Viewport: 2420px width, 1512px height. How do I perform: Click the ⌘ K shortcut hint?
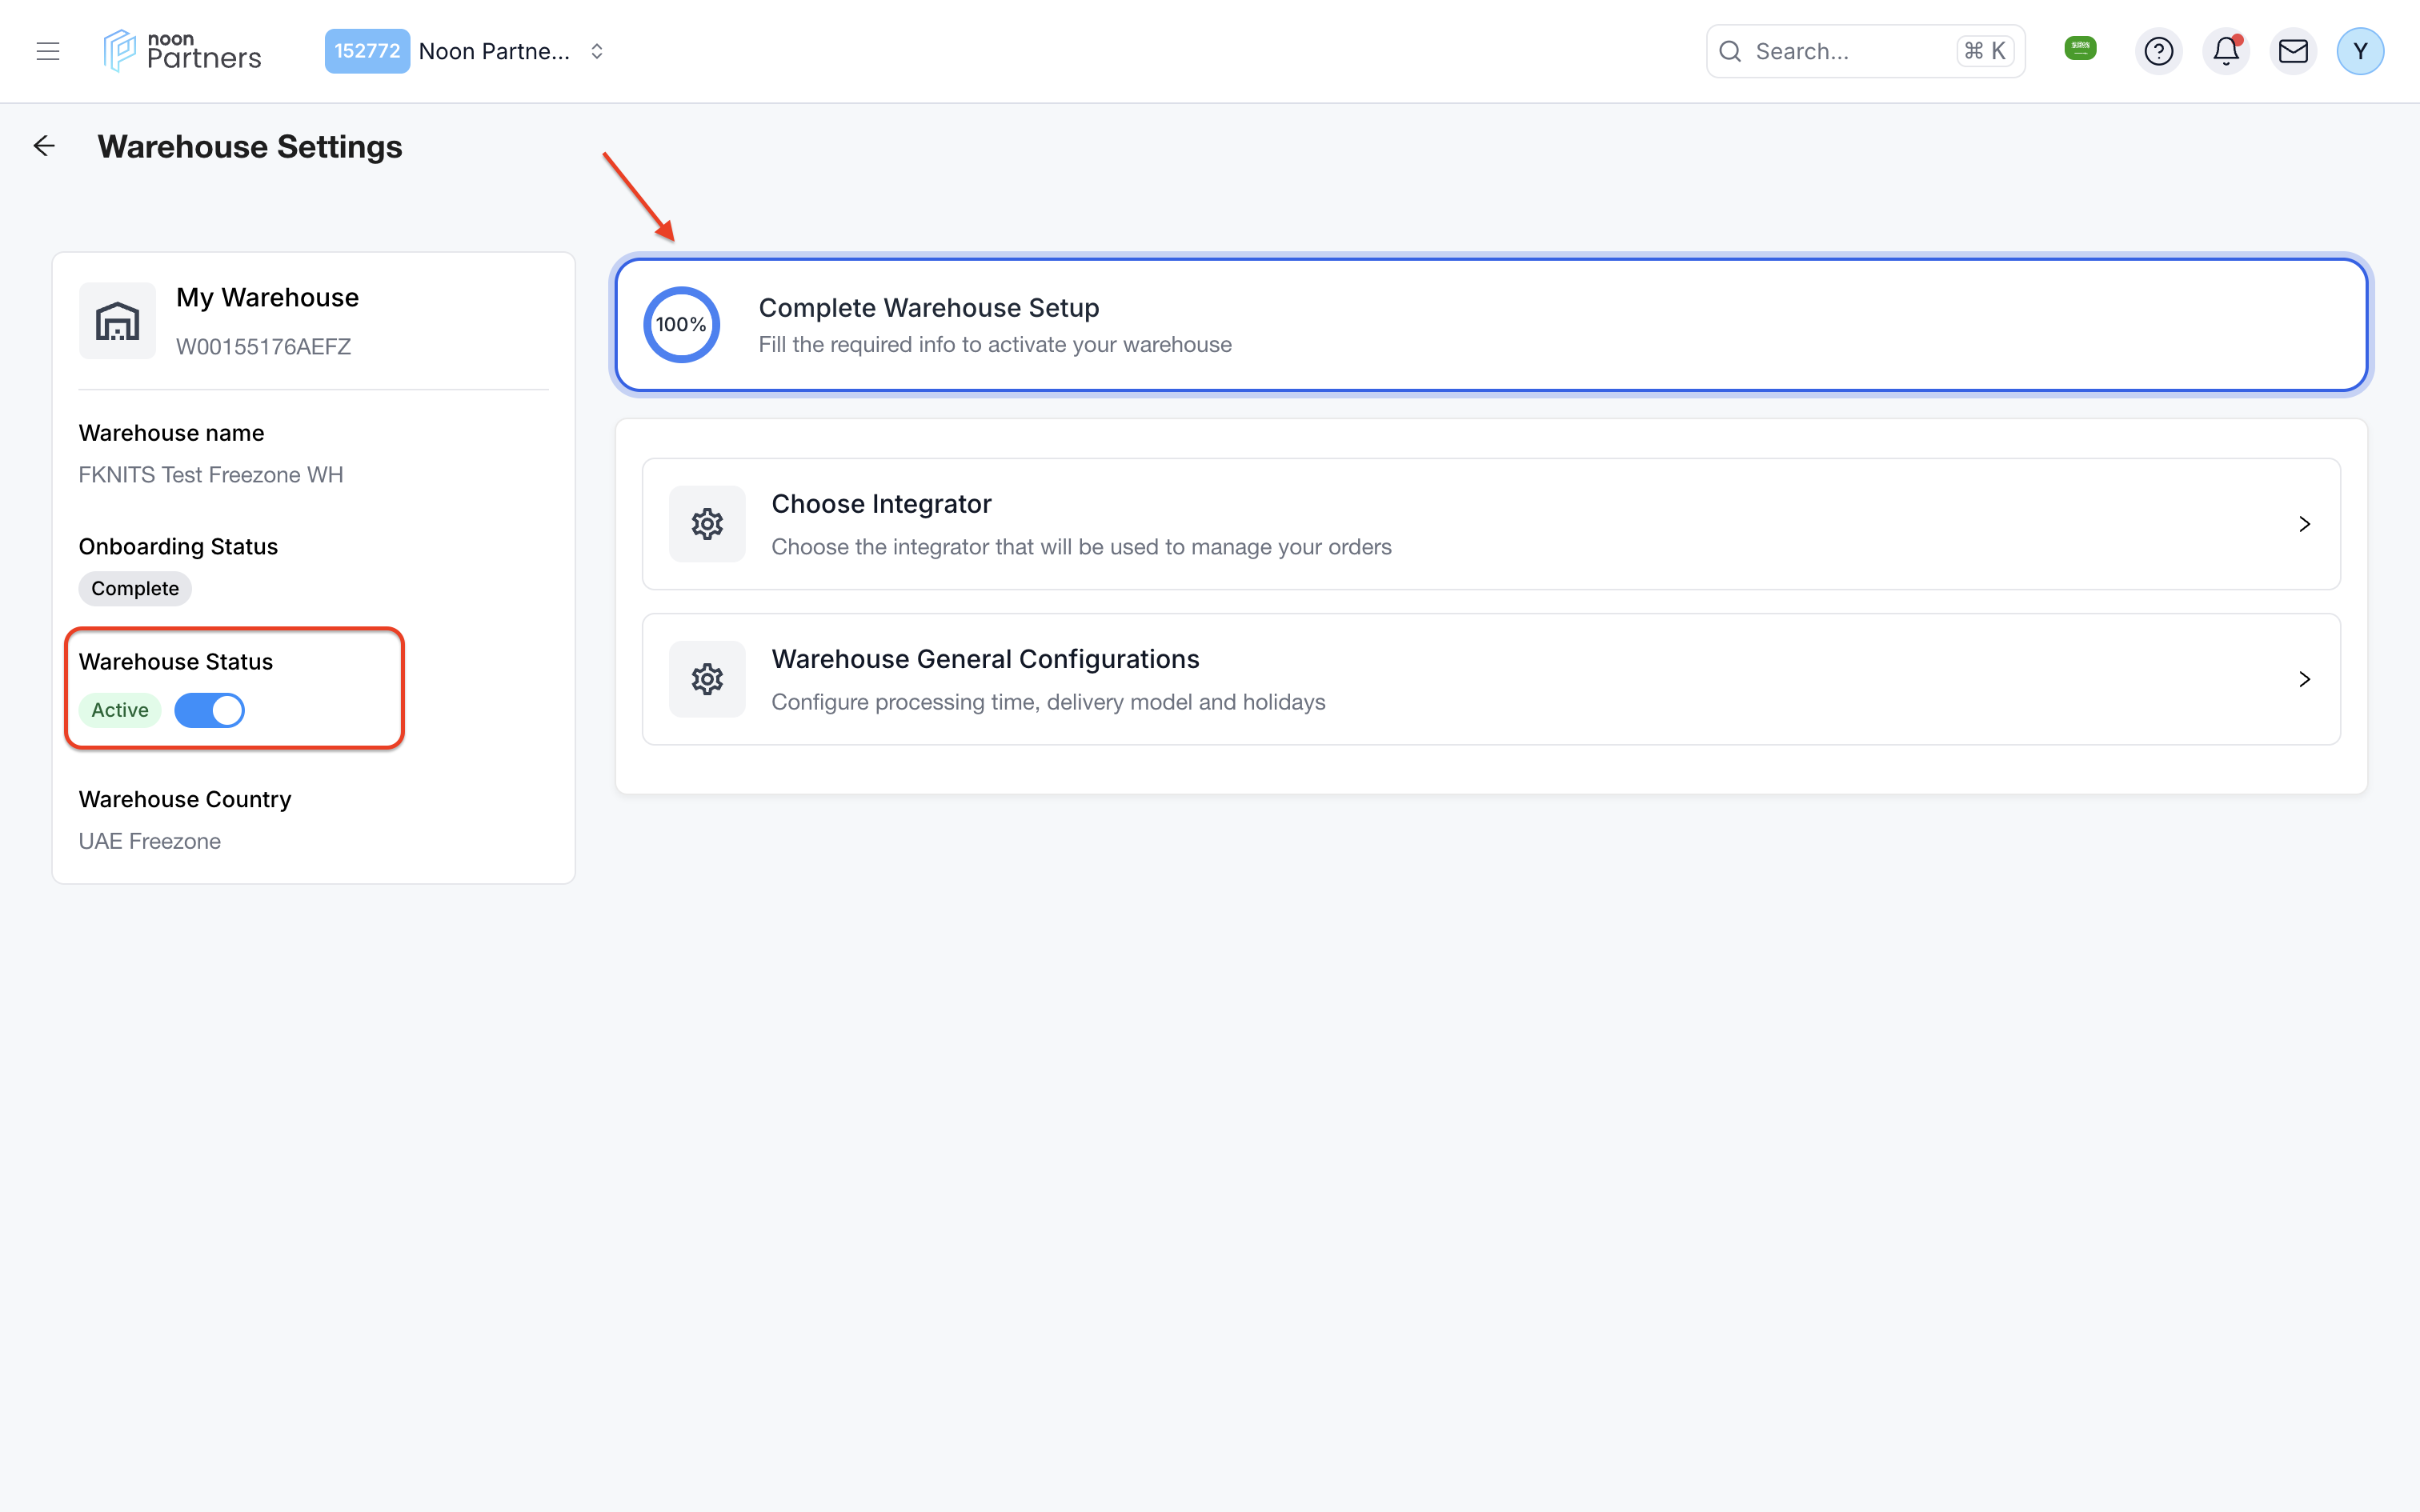pyautogui.click(x=1985, y=51)
